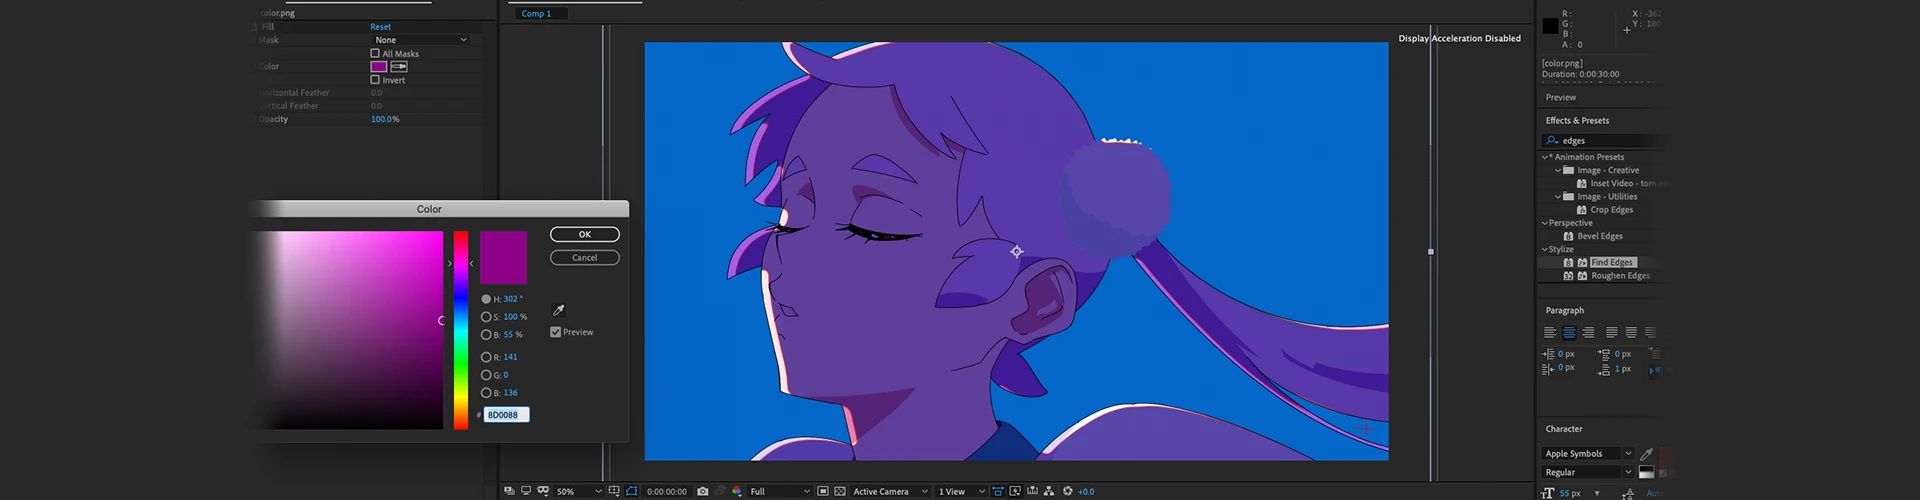The height and width of the screenshot is (500, 1920).
Task: Open the Preview panel tab
Action: pos(1561,97)
